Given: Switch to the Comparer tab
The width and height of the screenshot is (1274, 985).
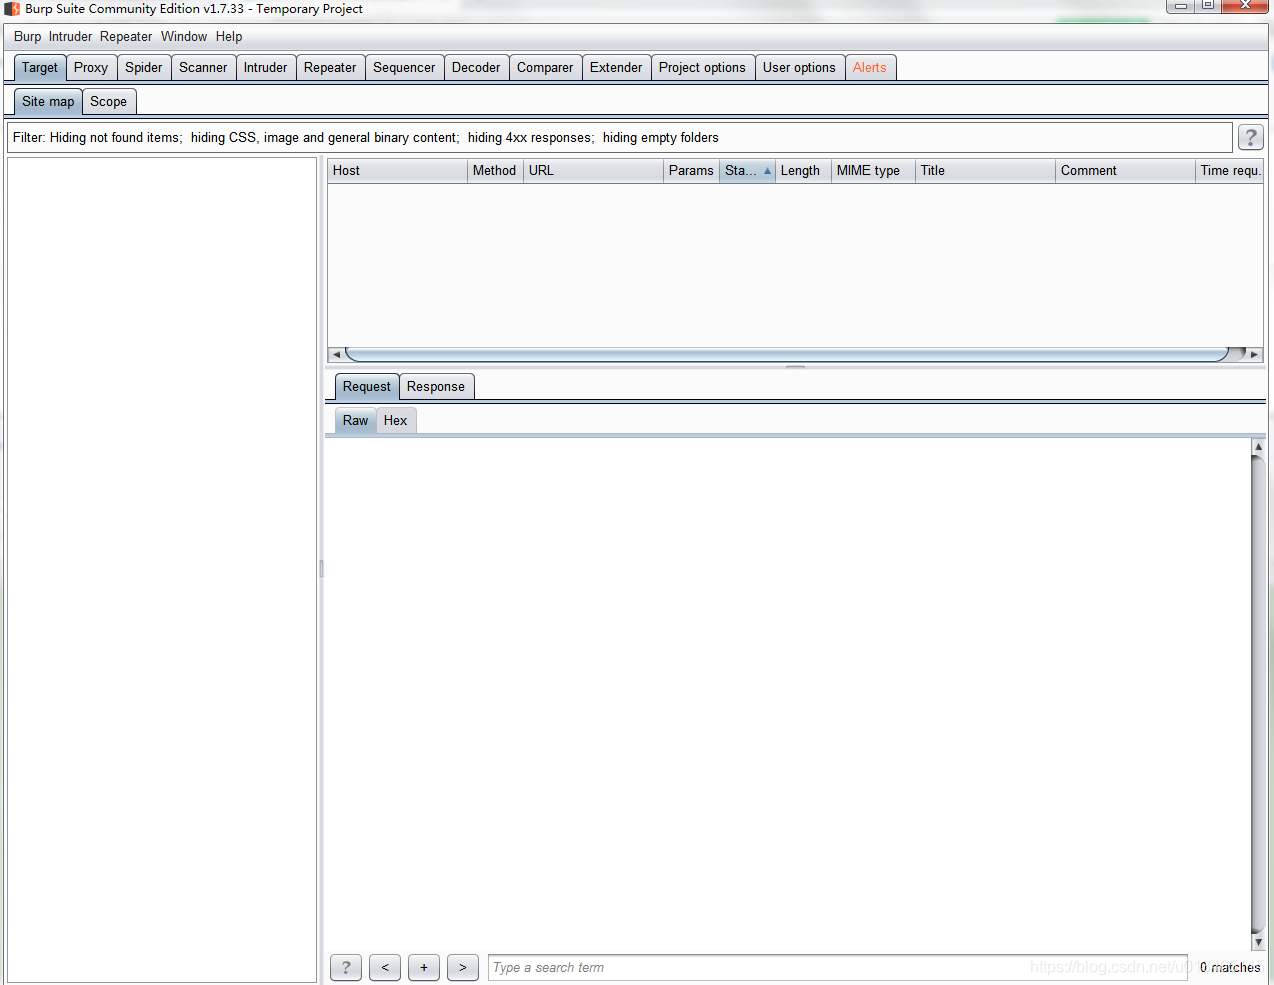Looking at the screenshot, I should pos(545,68).
